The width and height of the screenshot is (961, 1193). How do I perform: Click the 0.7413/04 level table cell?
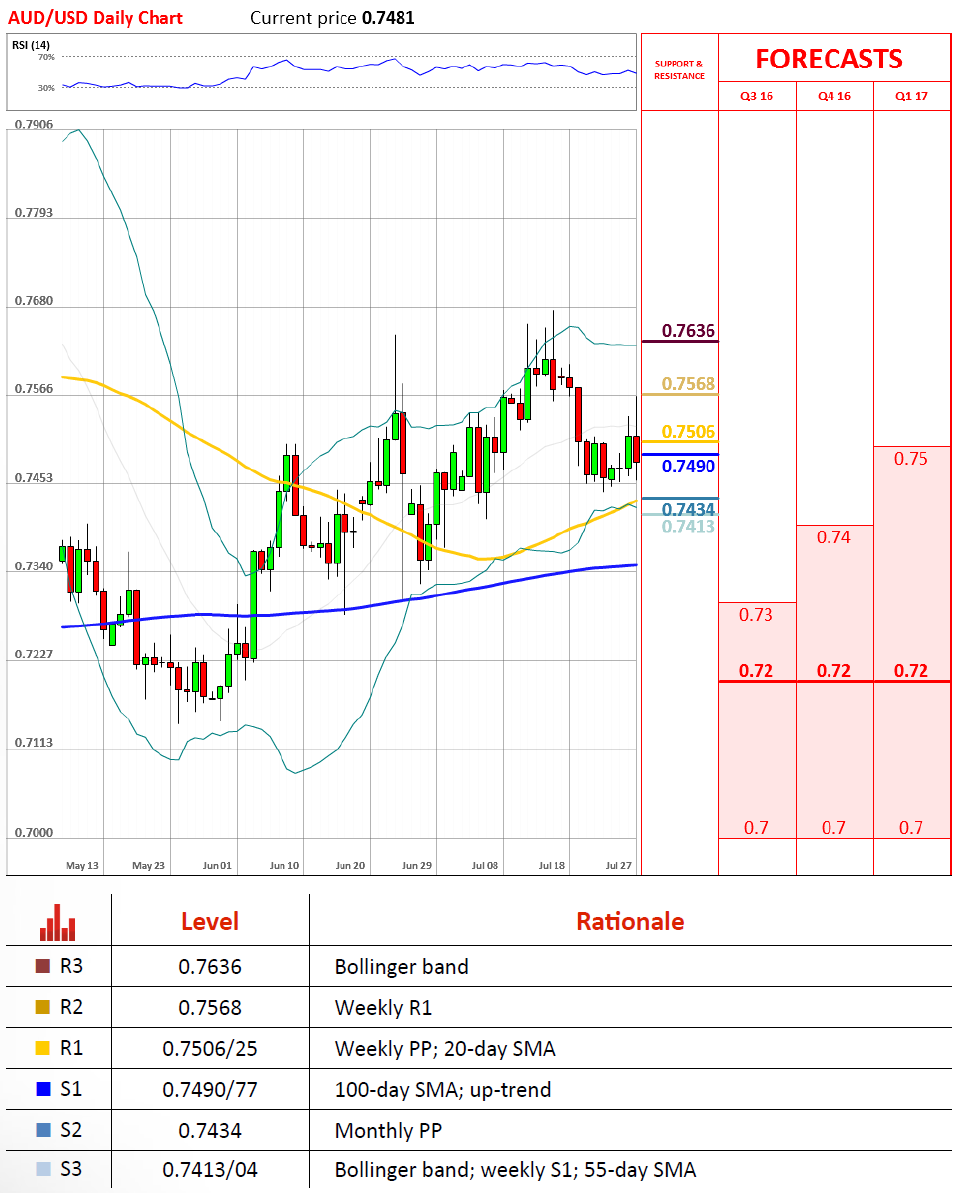point(210,1170)
